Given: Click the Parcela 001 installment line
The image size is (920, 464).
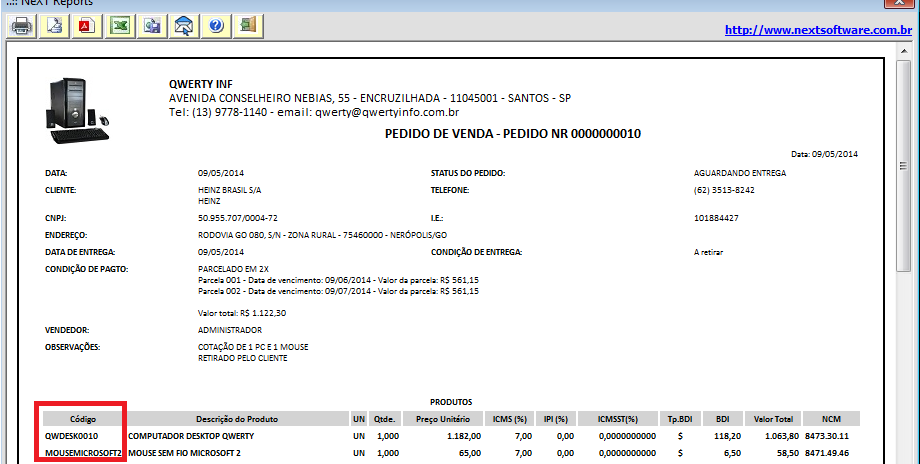Looking at the screenshot, I should [x=339, y=280].
